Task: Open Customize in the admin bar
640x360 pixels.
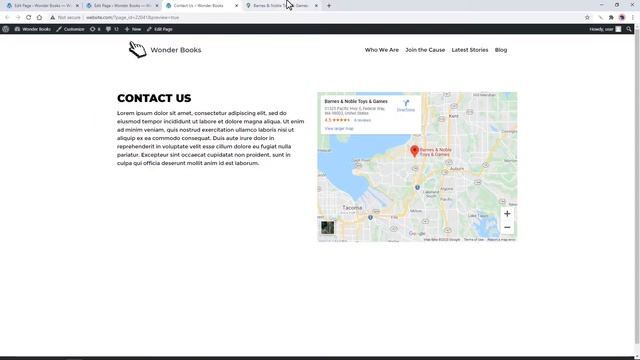Action: point(70,29)
